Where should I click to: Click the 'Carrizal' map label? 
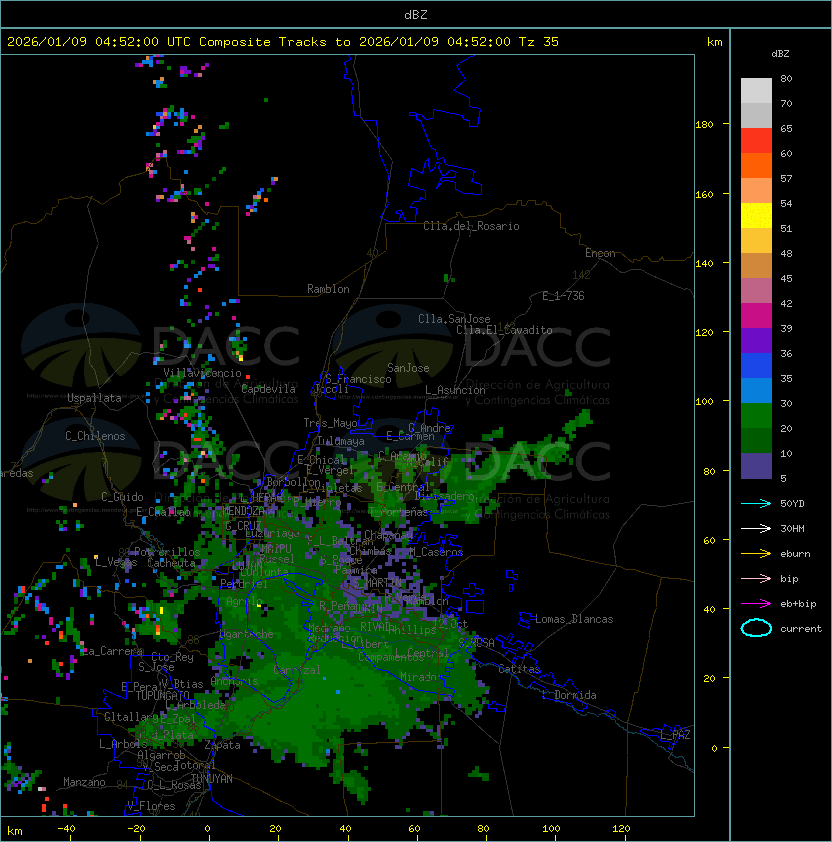pyautogui.click(x=297, y=670)
